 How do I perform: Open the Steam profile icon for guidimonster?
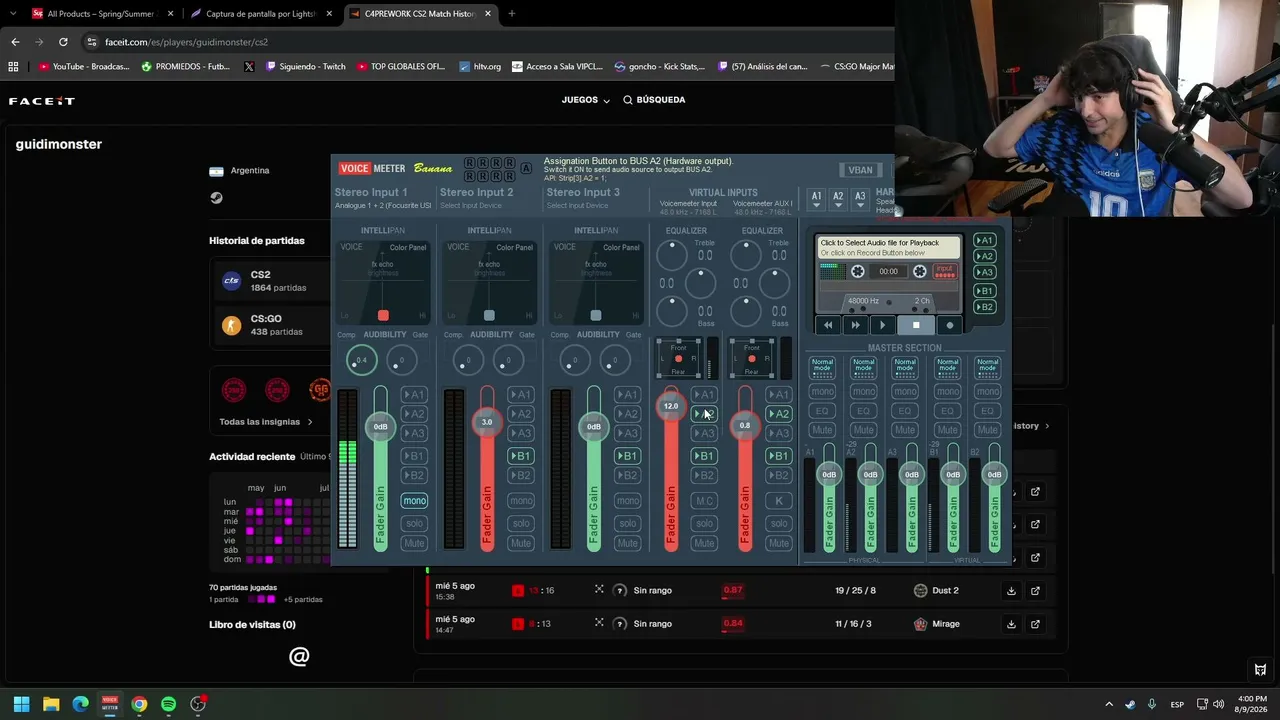point(216,198)
